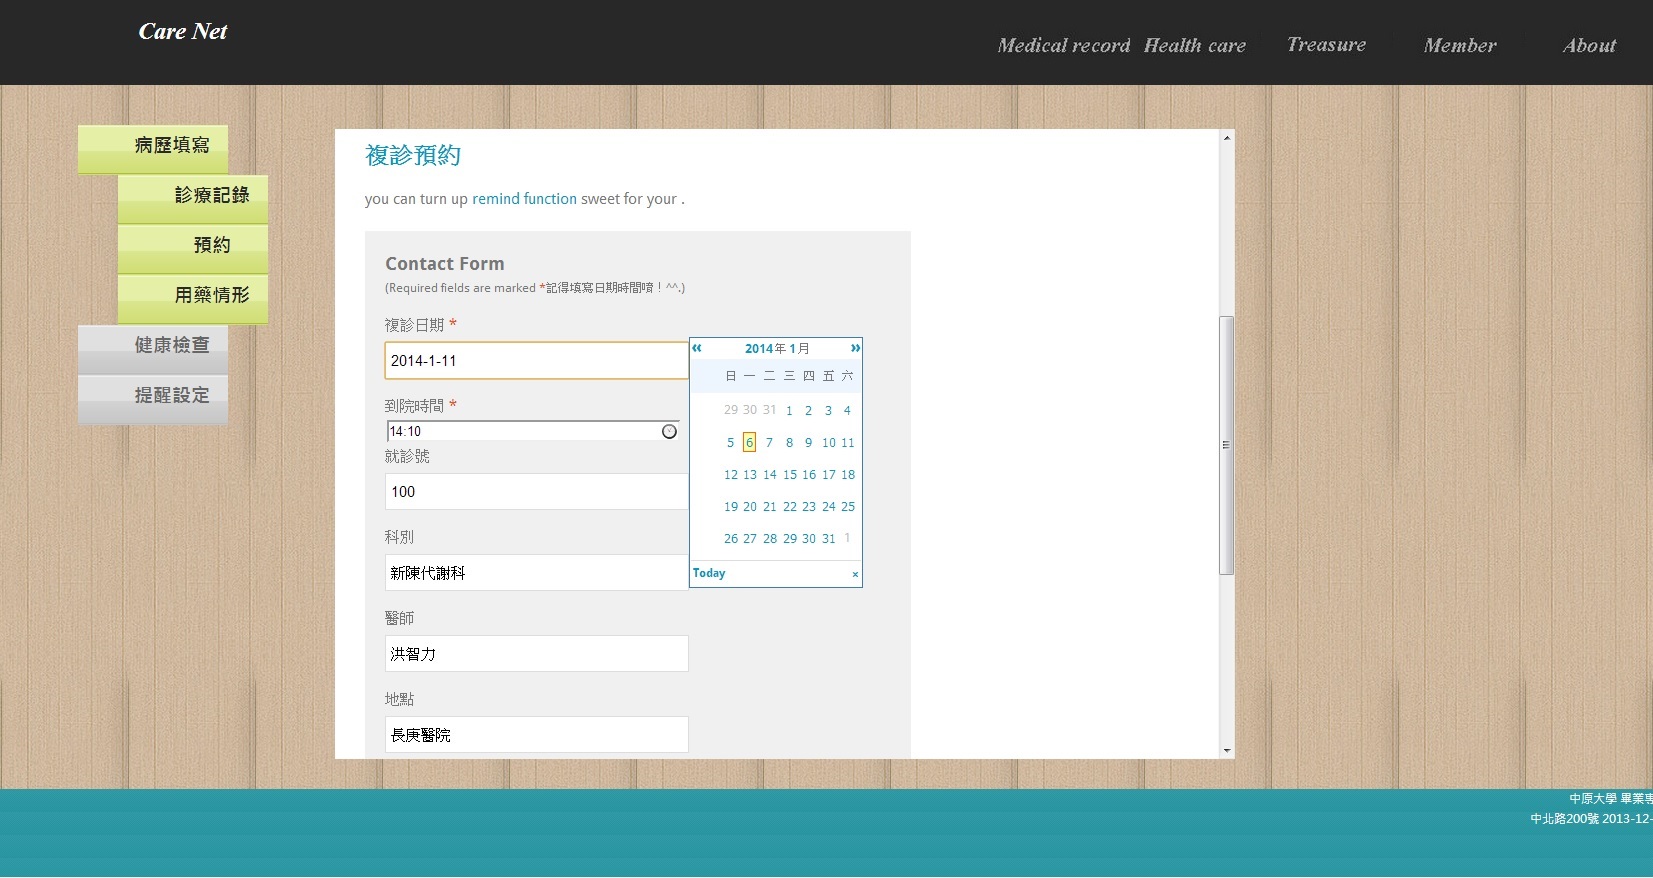Click Today in the calendar popup
1653x878 pixels.
(709, 573)
